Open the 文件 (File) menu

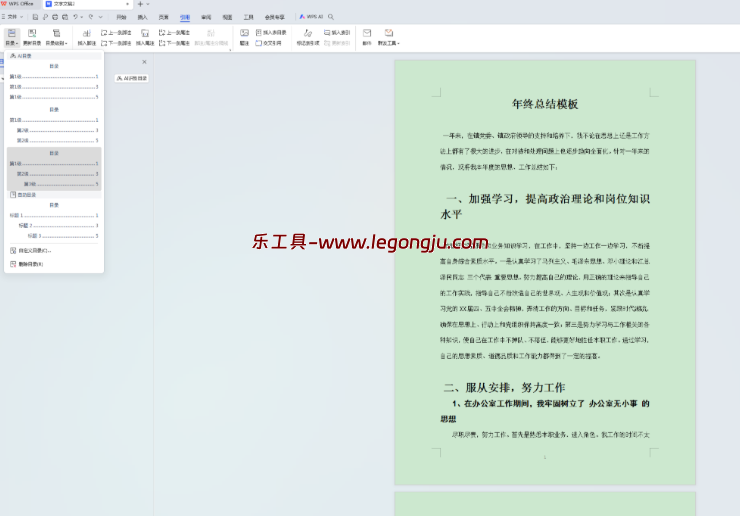(x=12, y=17)
